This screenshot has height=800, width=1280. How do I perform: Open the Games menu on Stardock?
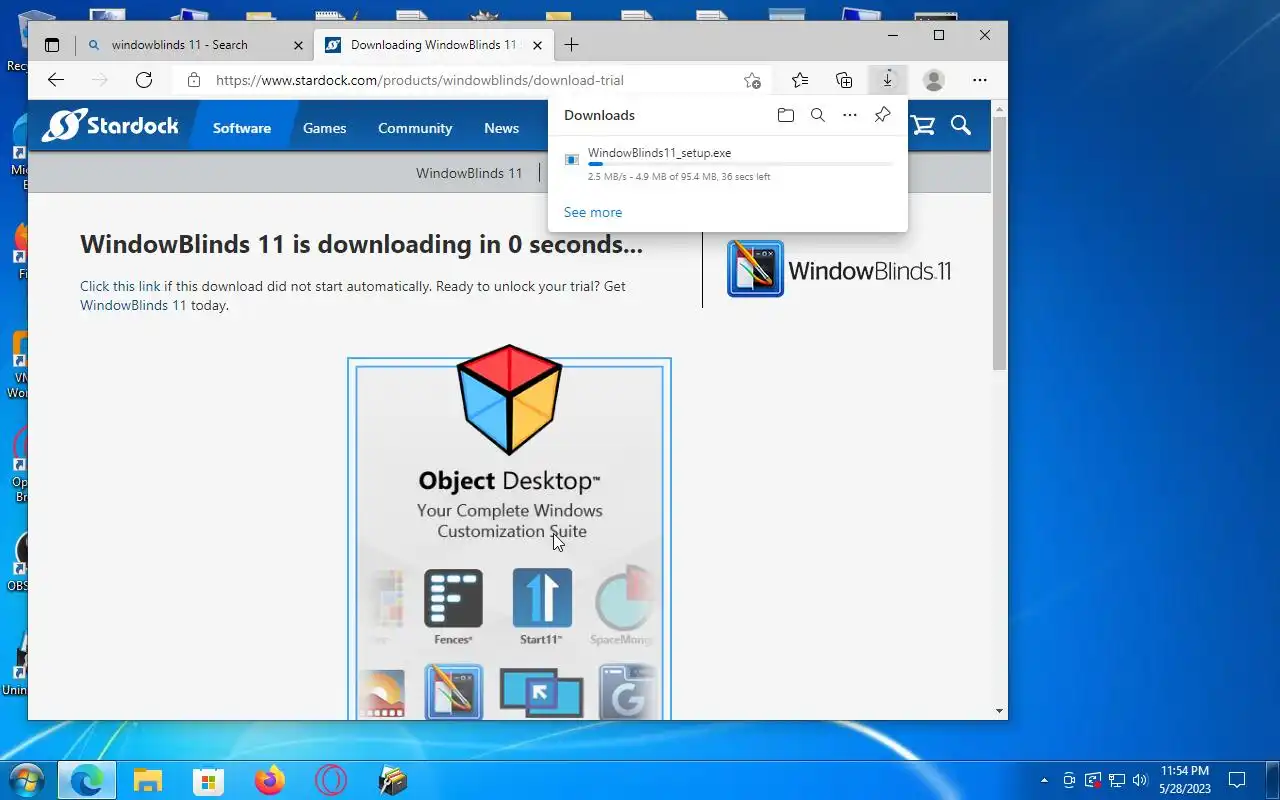(325, 128)
